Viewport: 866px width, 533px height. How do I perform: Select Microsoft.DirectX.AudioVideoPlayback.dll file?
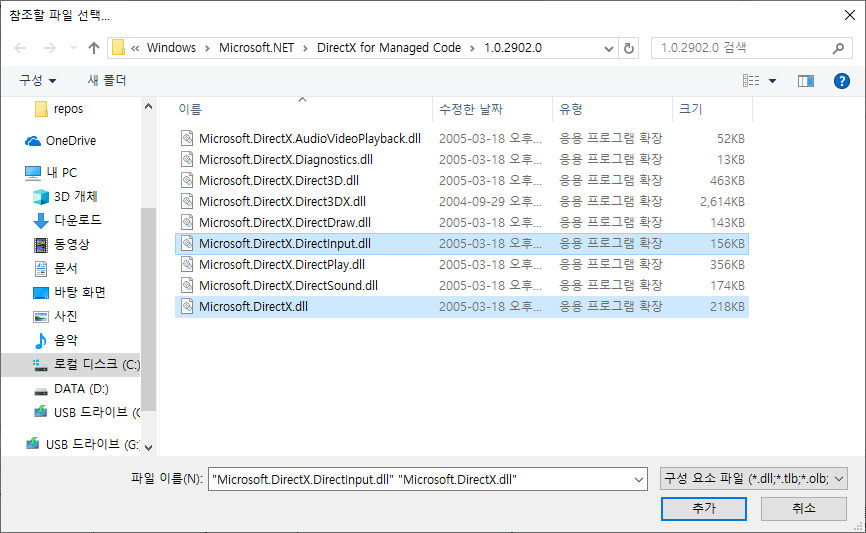coord(462,139)
